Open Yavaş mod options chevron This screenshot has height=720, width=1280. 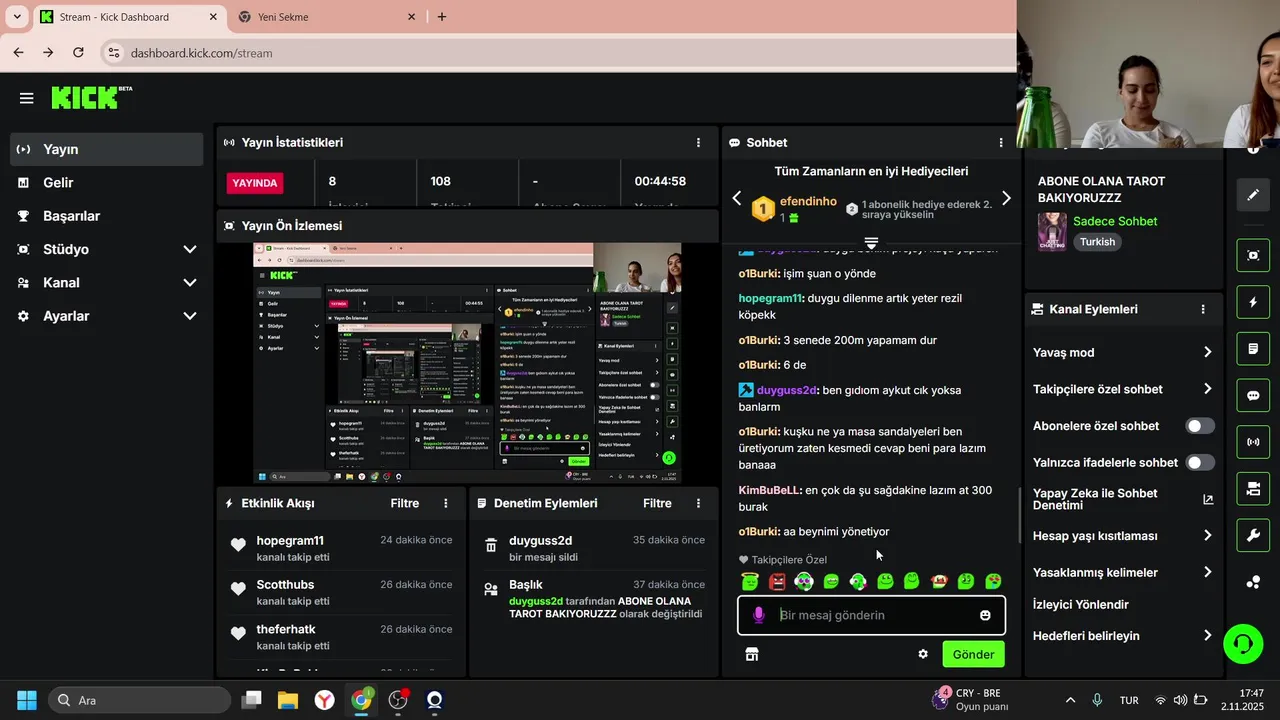[x=1207, y=352]
